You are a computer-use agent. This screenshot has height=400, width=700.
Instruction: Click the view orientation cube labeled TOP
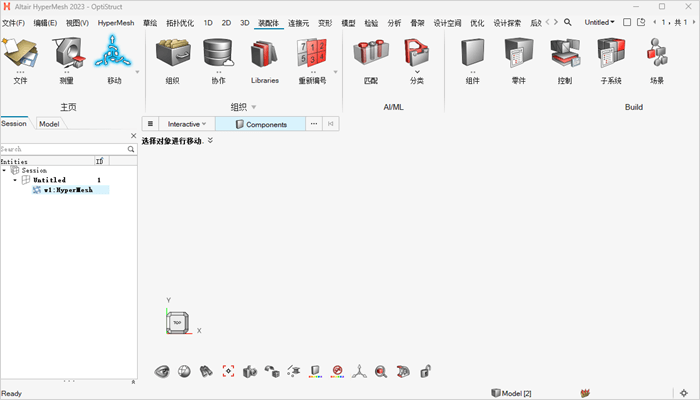177,323
